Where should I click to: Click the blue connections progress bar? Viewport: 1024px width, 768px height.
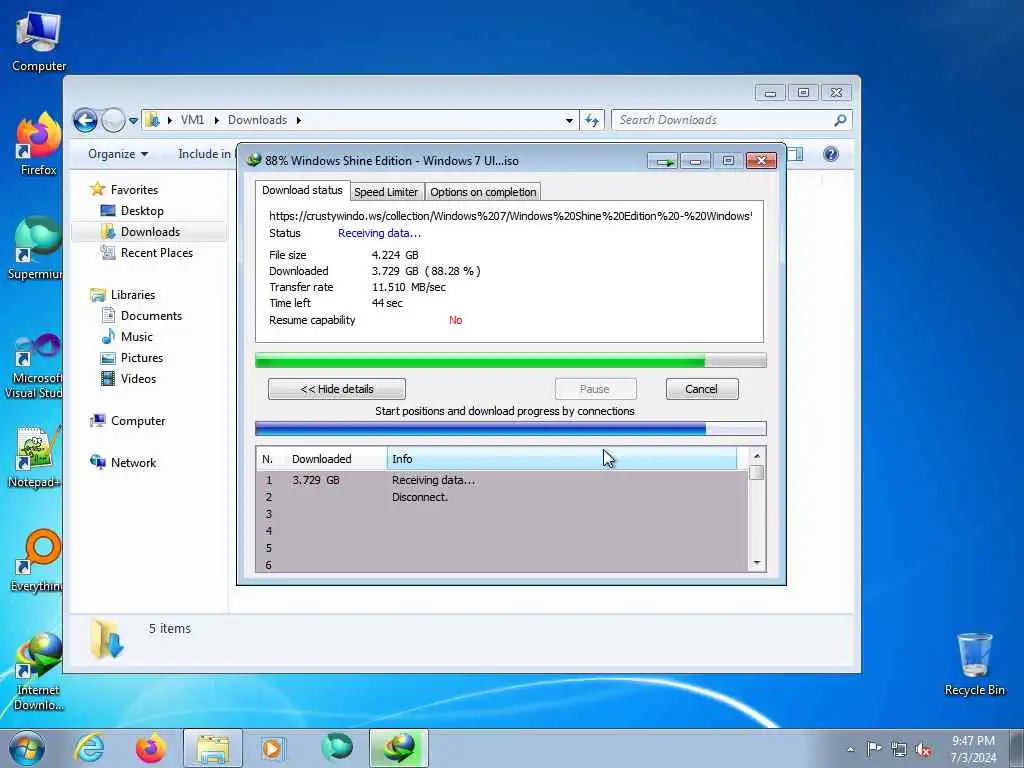[x=510, y=429]
